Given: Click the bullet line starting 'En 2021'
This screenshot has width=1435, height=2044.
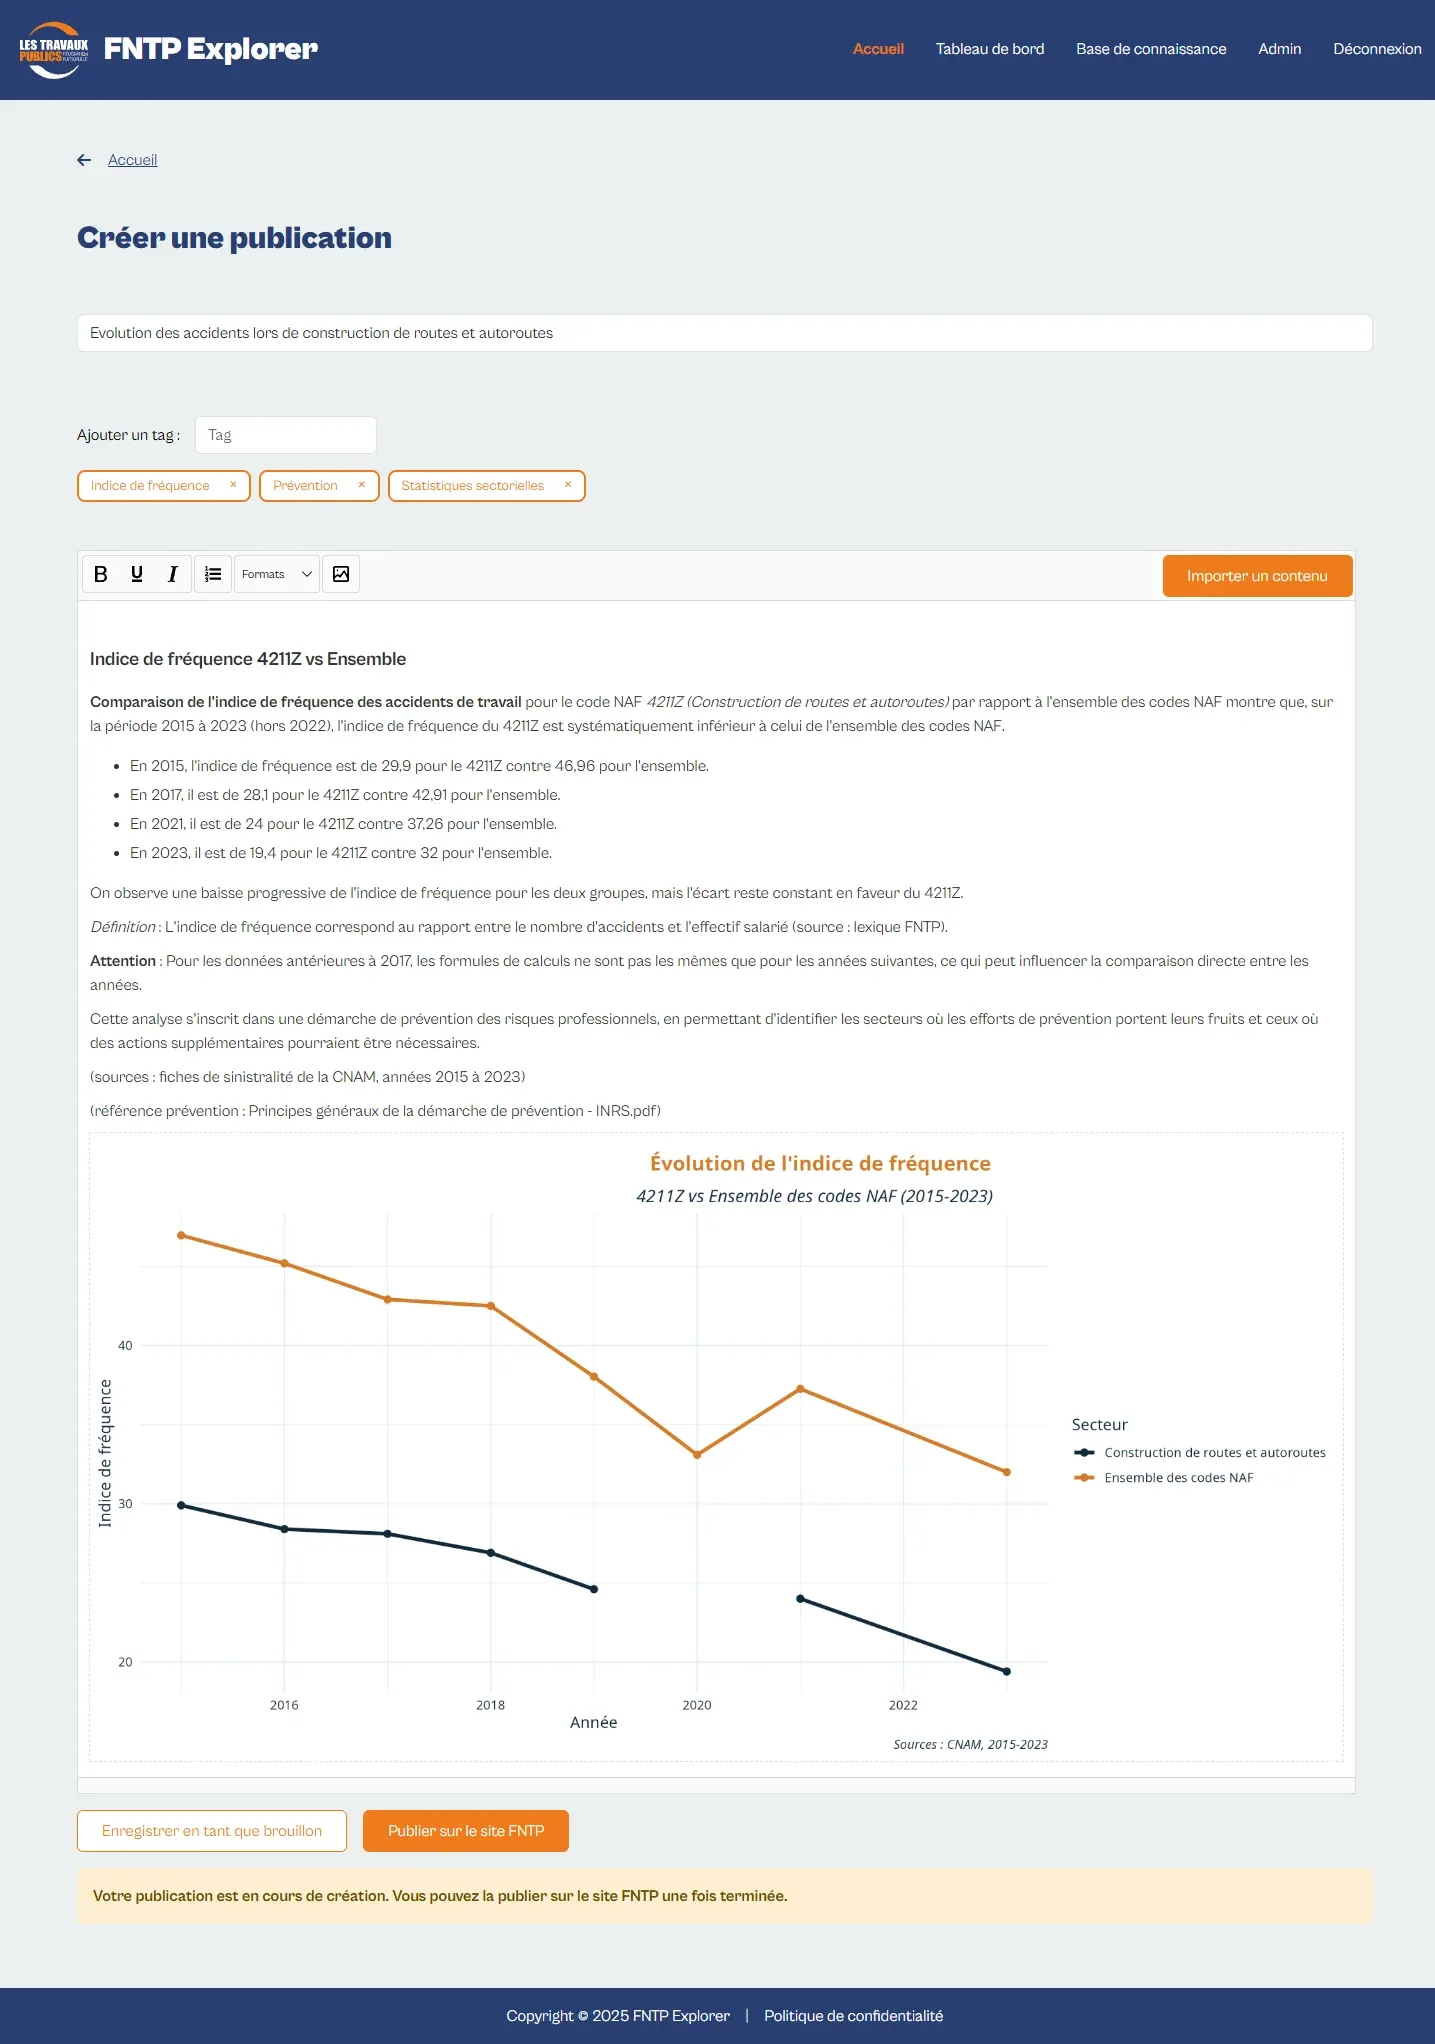Looking at the screenshot, I should (343, 824).
